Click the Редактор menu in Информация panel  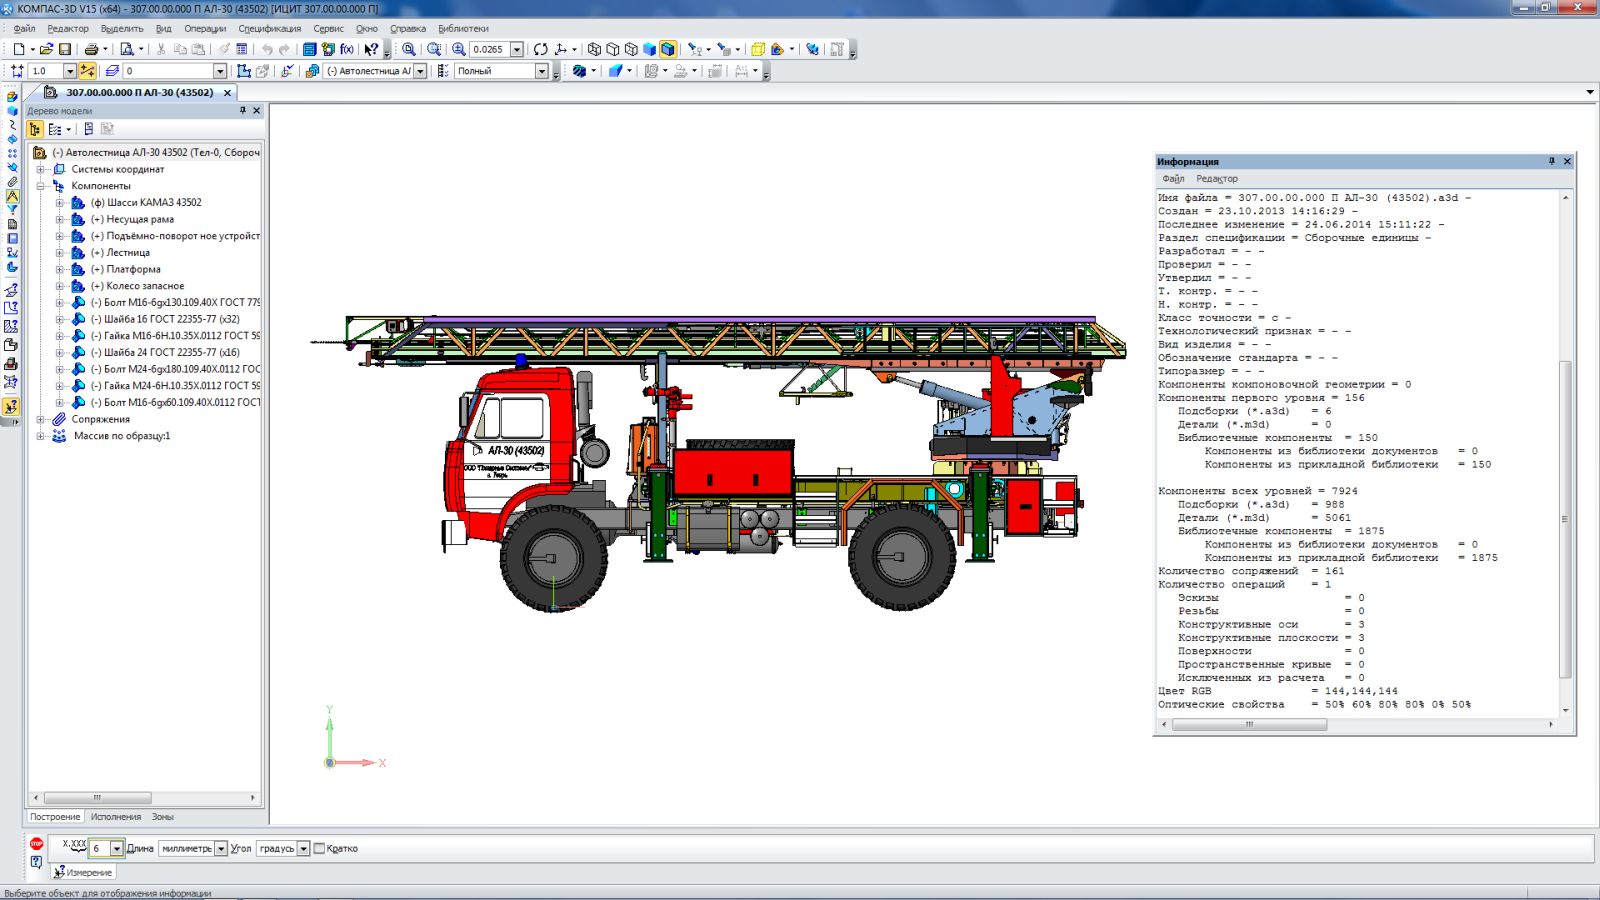(x=1216, y=179)
